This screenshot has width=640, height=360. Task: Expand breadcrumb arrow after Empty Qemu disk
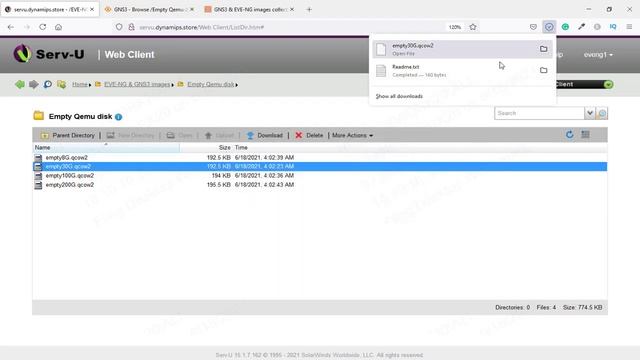pyautogui.click(x=237, y=85)
